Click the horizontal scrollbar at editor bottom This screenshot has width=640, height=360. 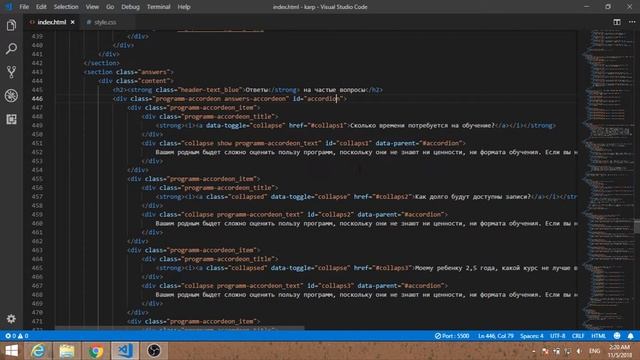[x=180, y=328]
